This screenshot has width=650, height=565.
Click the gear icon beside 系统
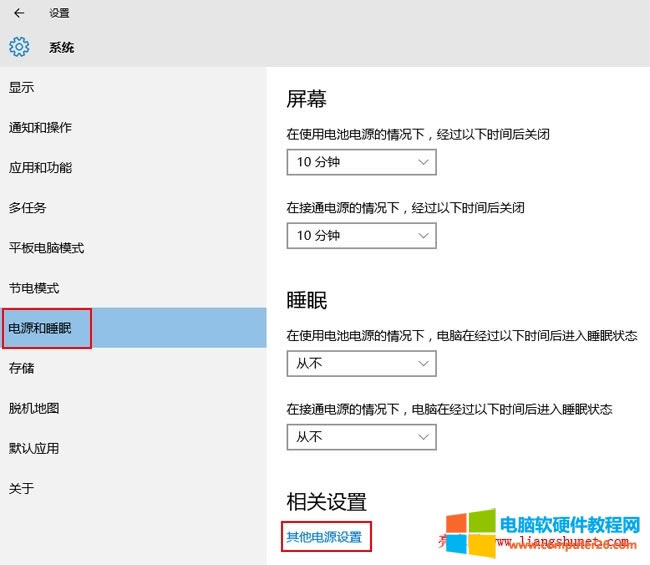point(19,47)
